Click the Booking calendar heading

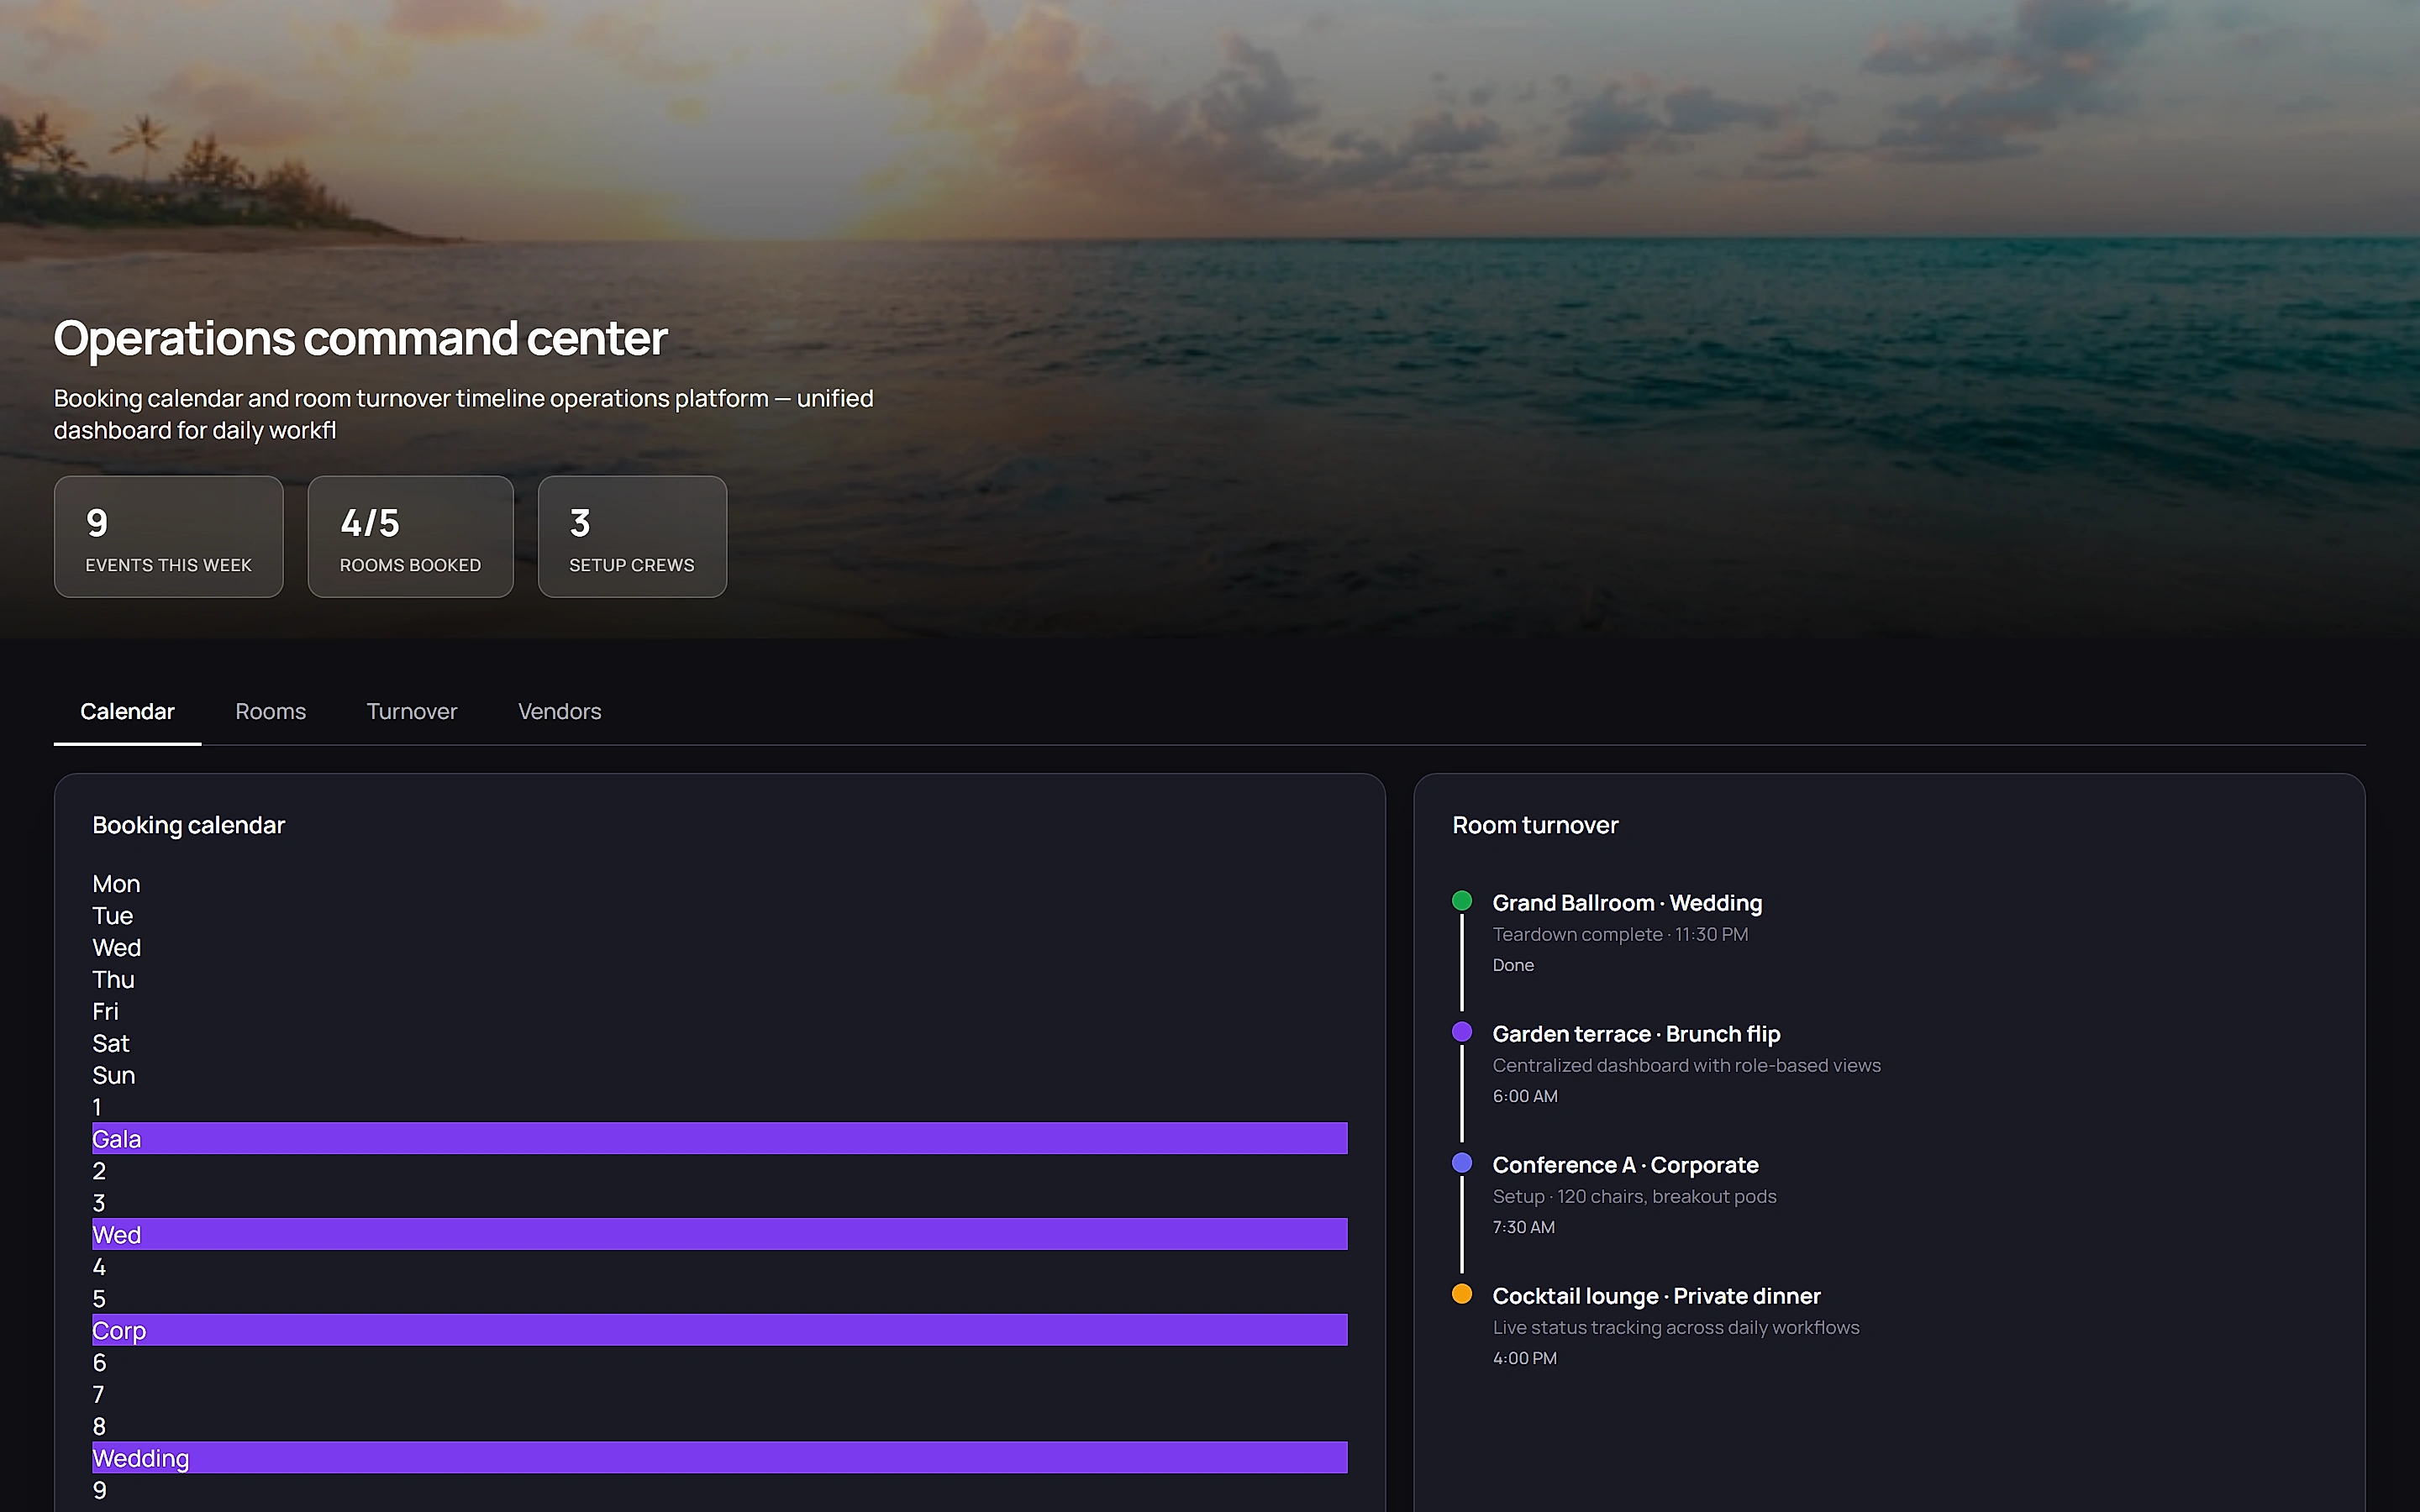(x=189, y=825)
